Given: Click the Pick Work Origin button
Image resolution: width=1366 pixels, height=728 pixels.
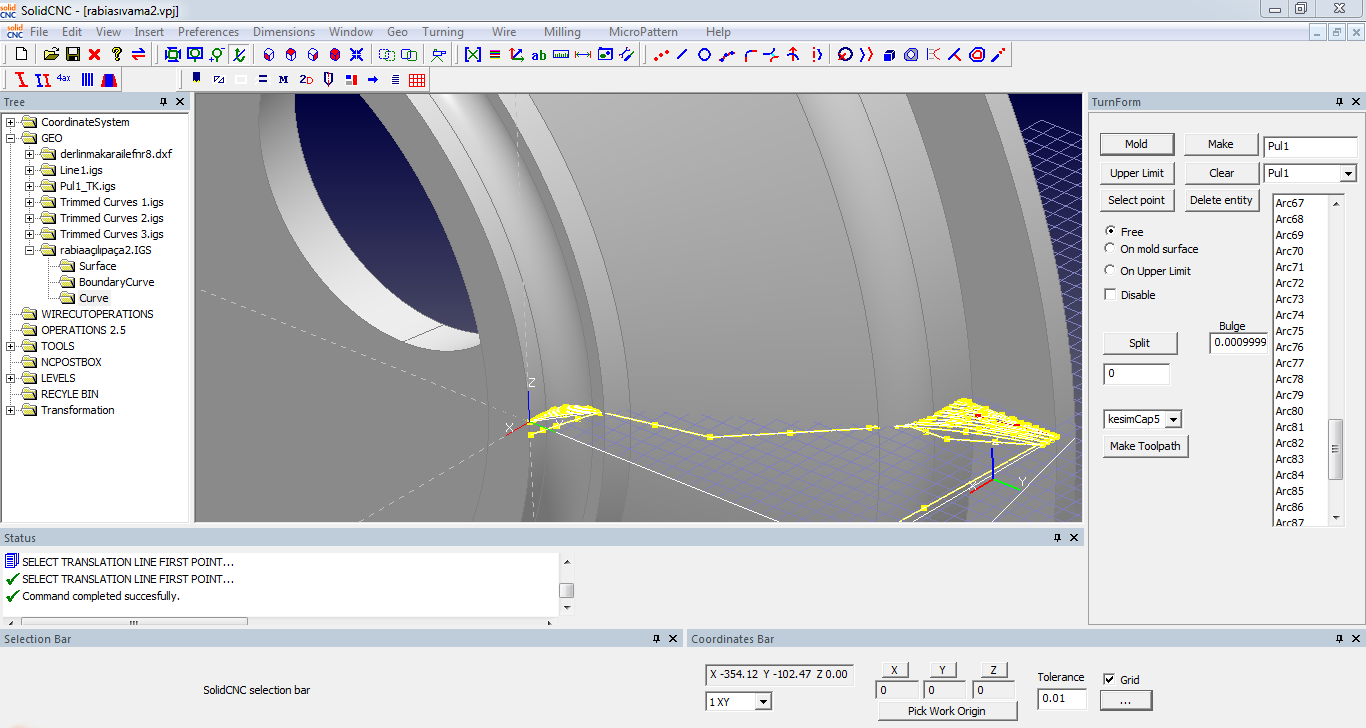Looking at the screenshot, I should 946,711.
